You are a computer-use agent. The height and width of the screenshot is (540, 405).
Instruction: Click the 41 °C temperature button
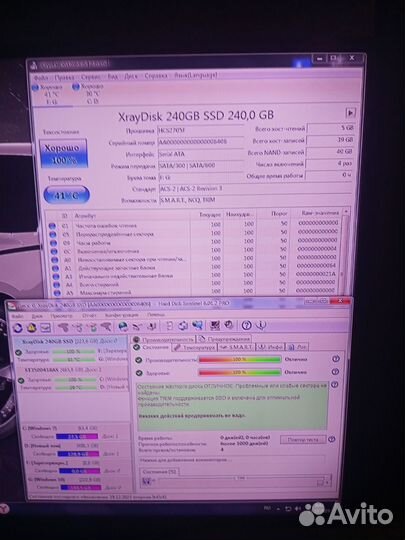66,195
